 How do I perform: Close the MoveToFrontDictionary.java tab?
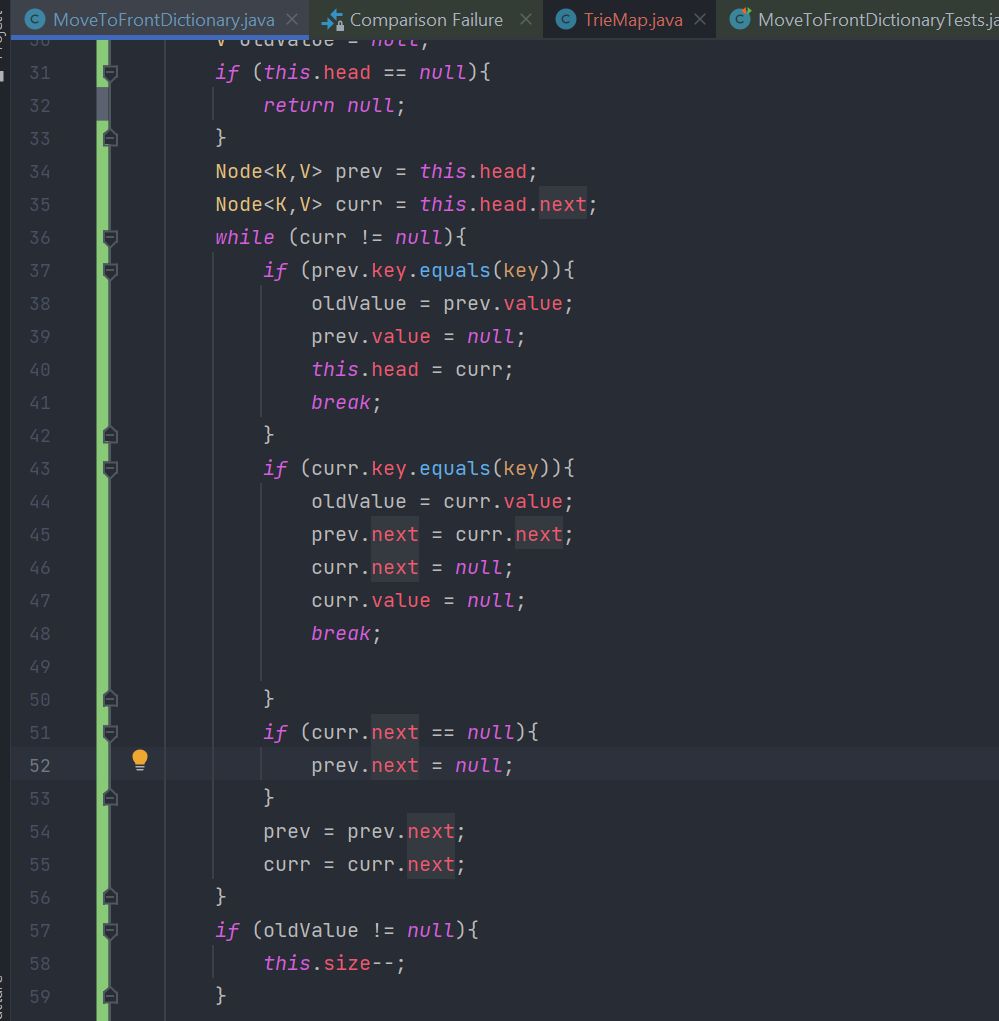pyautogui.click(x=292, y=19)
